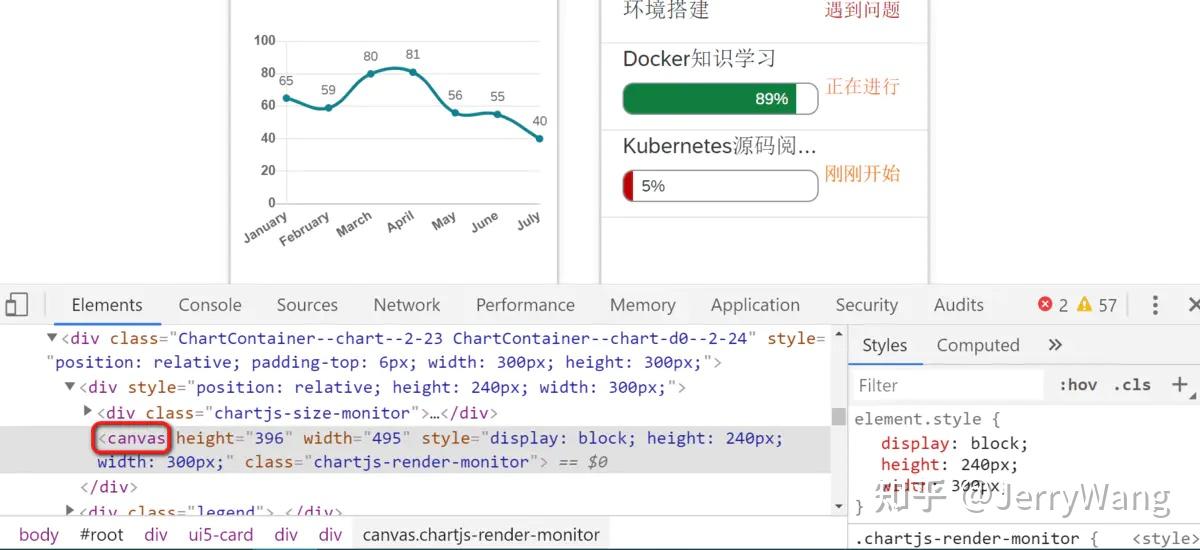Click canvas.chartjs-render-monitor breadcrumb
This screenshot has width=1200, height=550.
point(481,535)
